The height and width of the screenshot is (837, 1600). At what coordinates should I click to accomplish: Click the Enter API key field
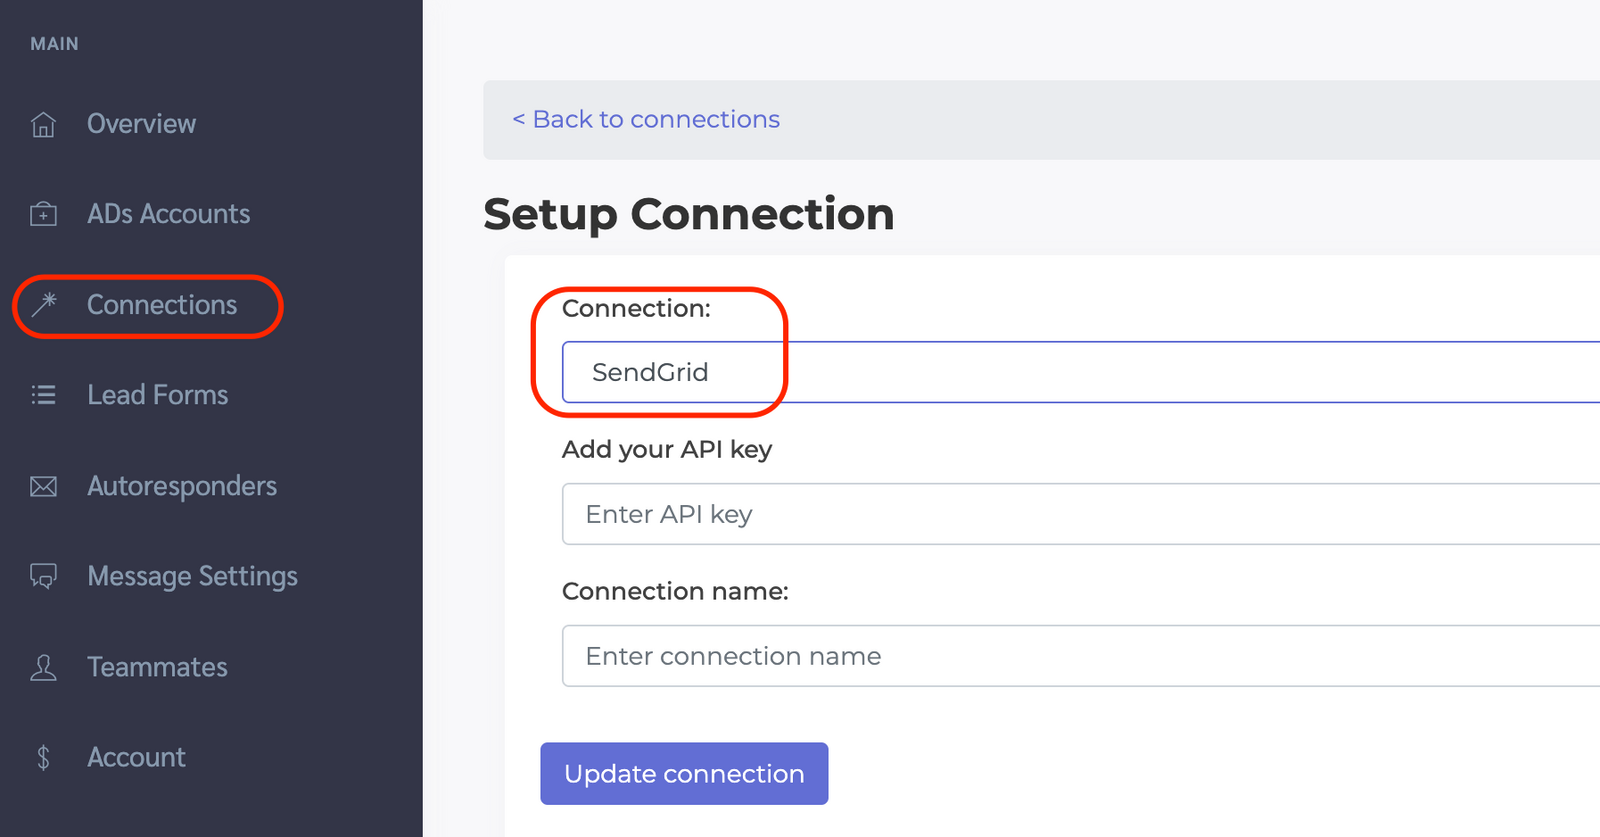[900, 514]
